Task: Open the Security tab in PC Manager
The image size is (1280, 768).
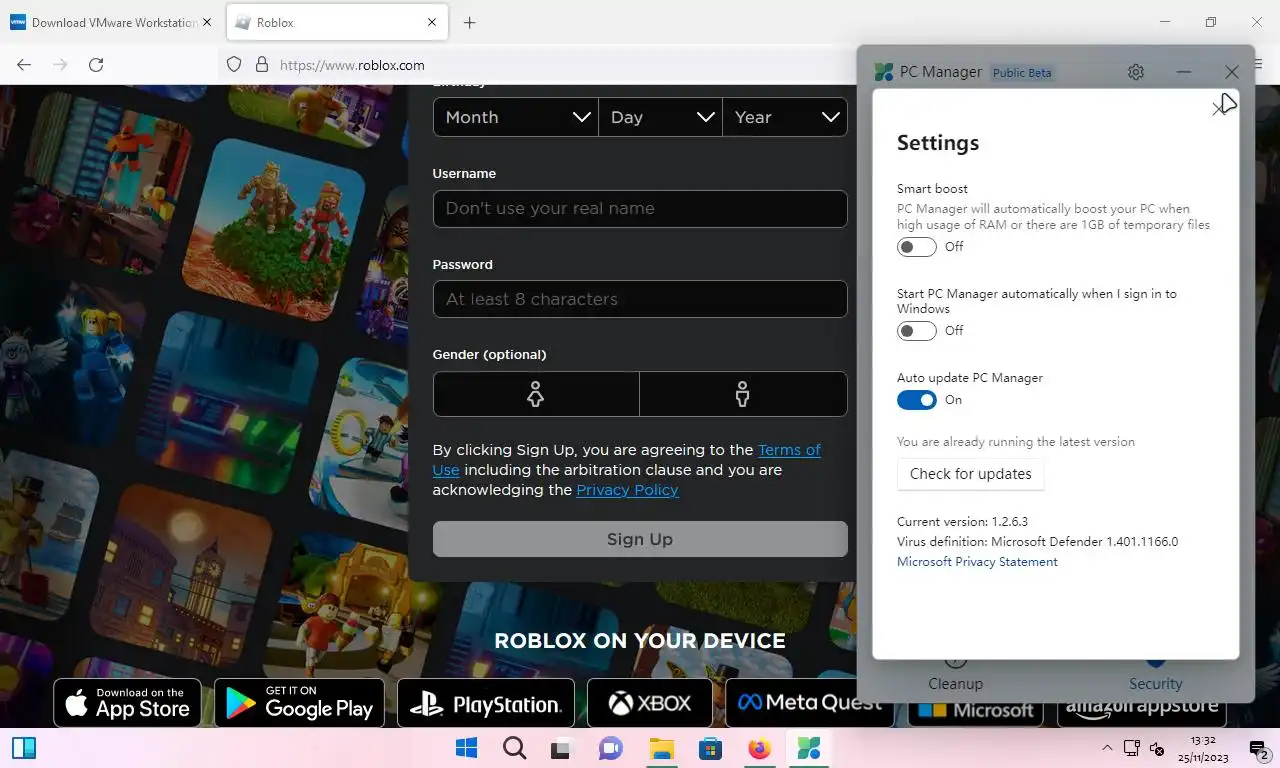Action: coord(1155,674)
